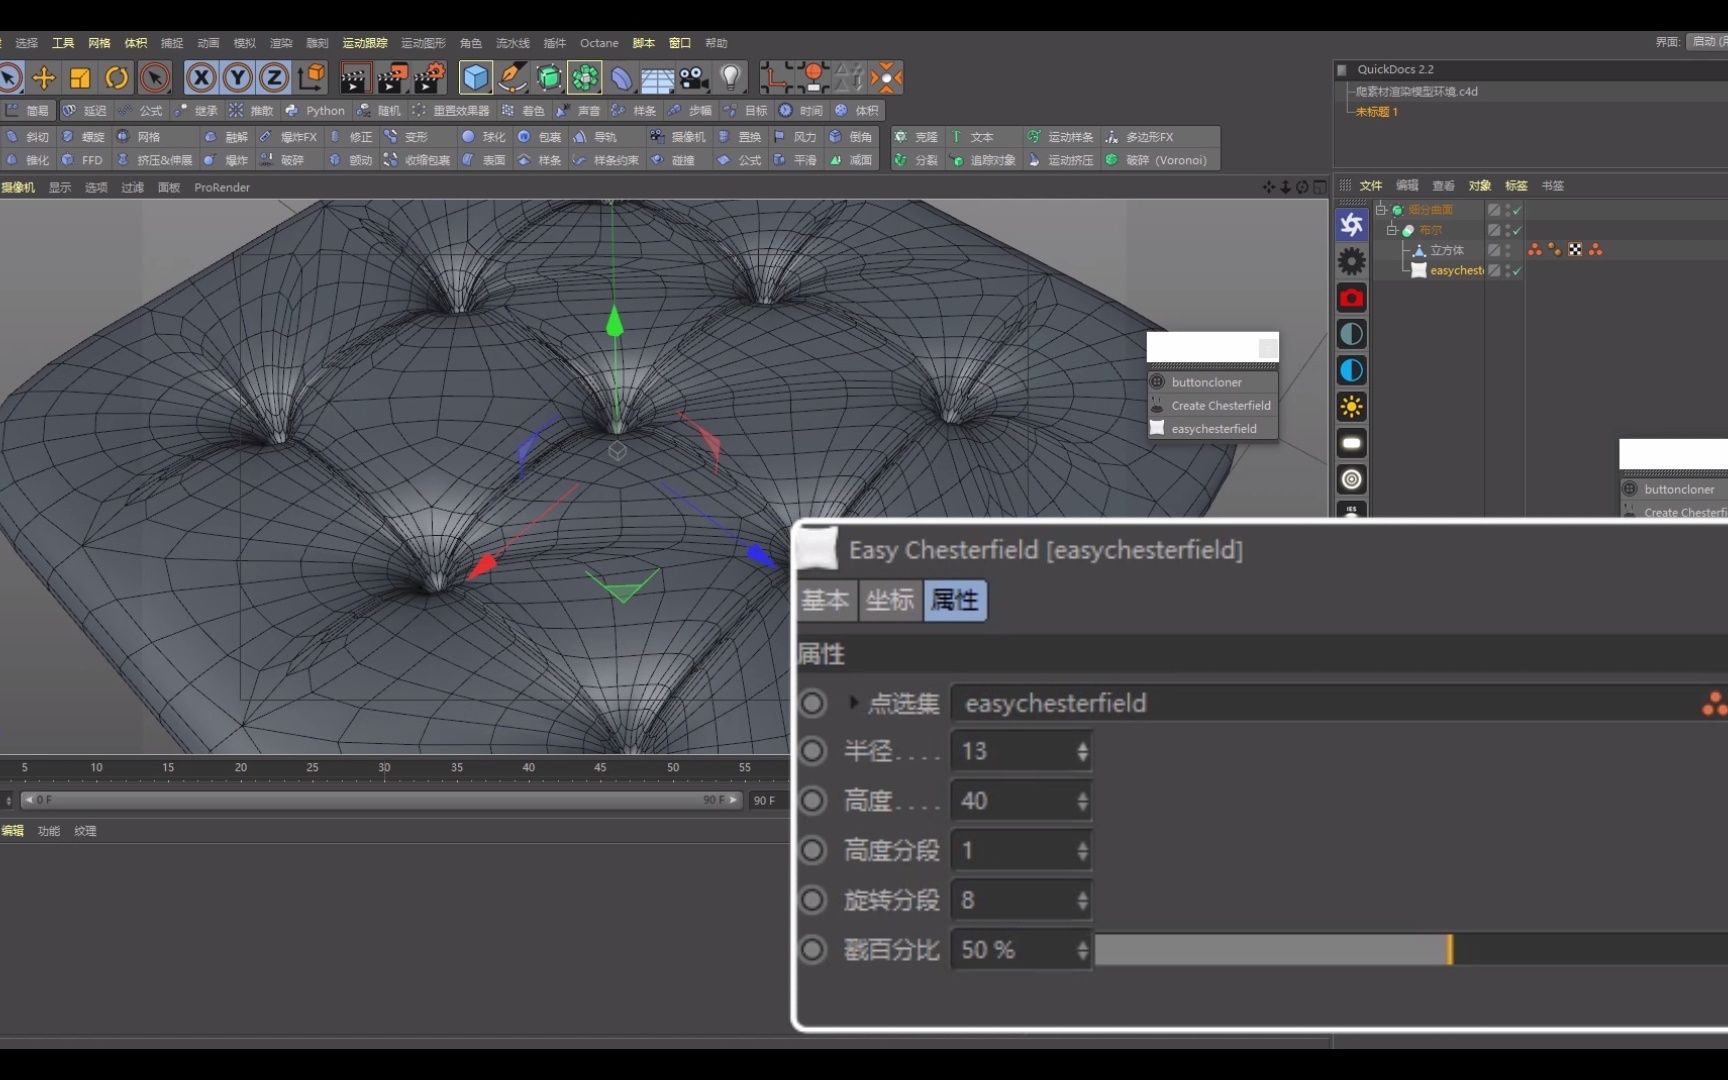Collapse the 布尔 tree node
Screen dimensions: 1728x1080
coord(1392,230)
